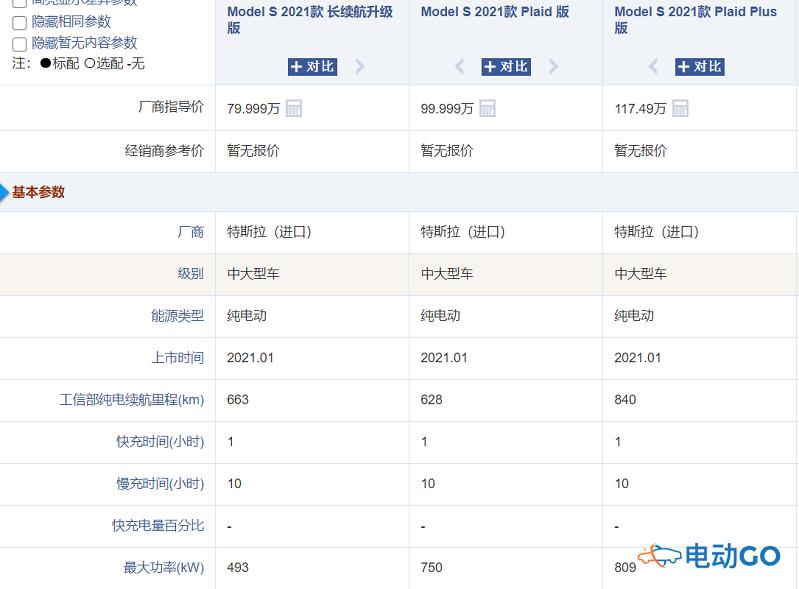
Task: Open Model S 2021款 Plaid 版 link
Action: click(x=495, y=12)
